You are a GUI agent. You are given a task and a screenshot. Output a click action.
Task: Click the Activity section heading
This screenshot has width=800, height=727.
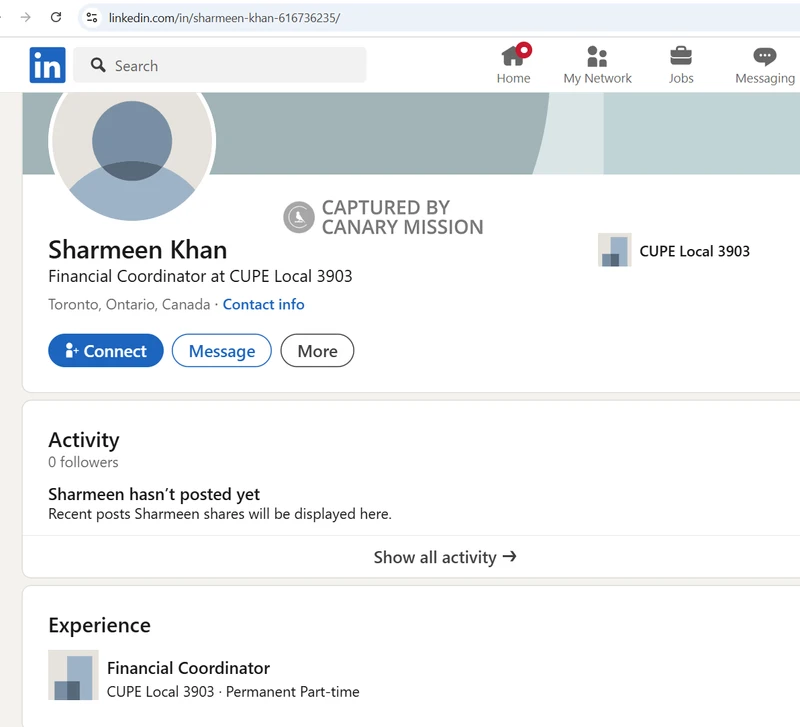pos(84,440)
